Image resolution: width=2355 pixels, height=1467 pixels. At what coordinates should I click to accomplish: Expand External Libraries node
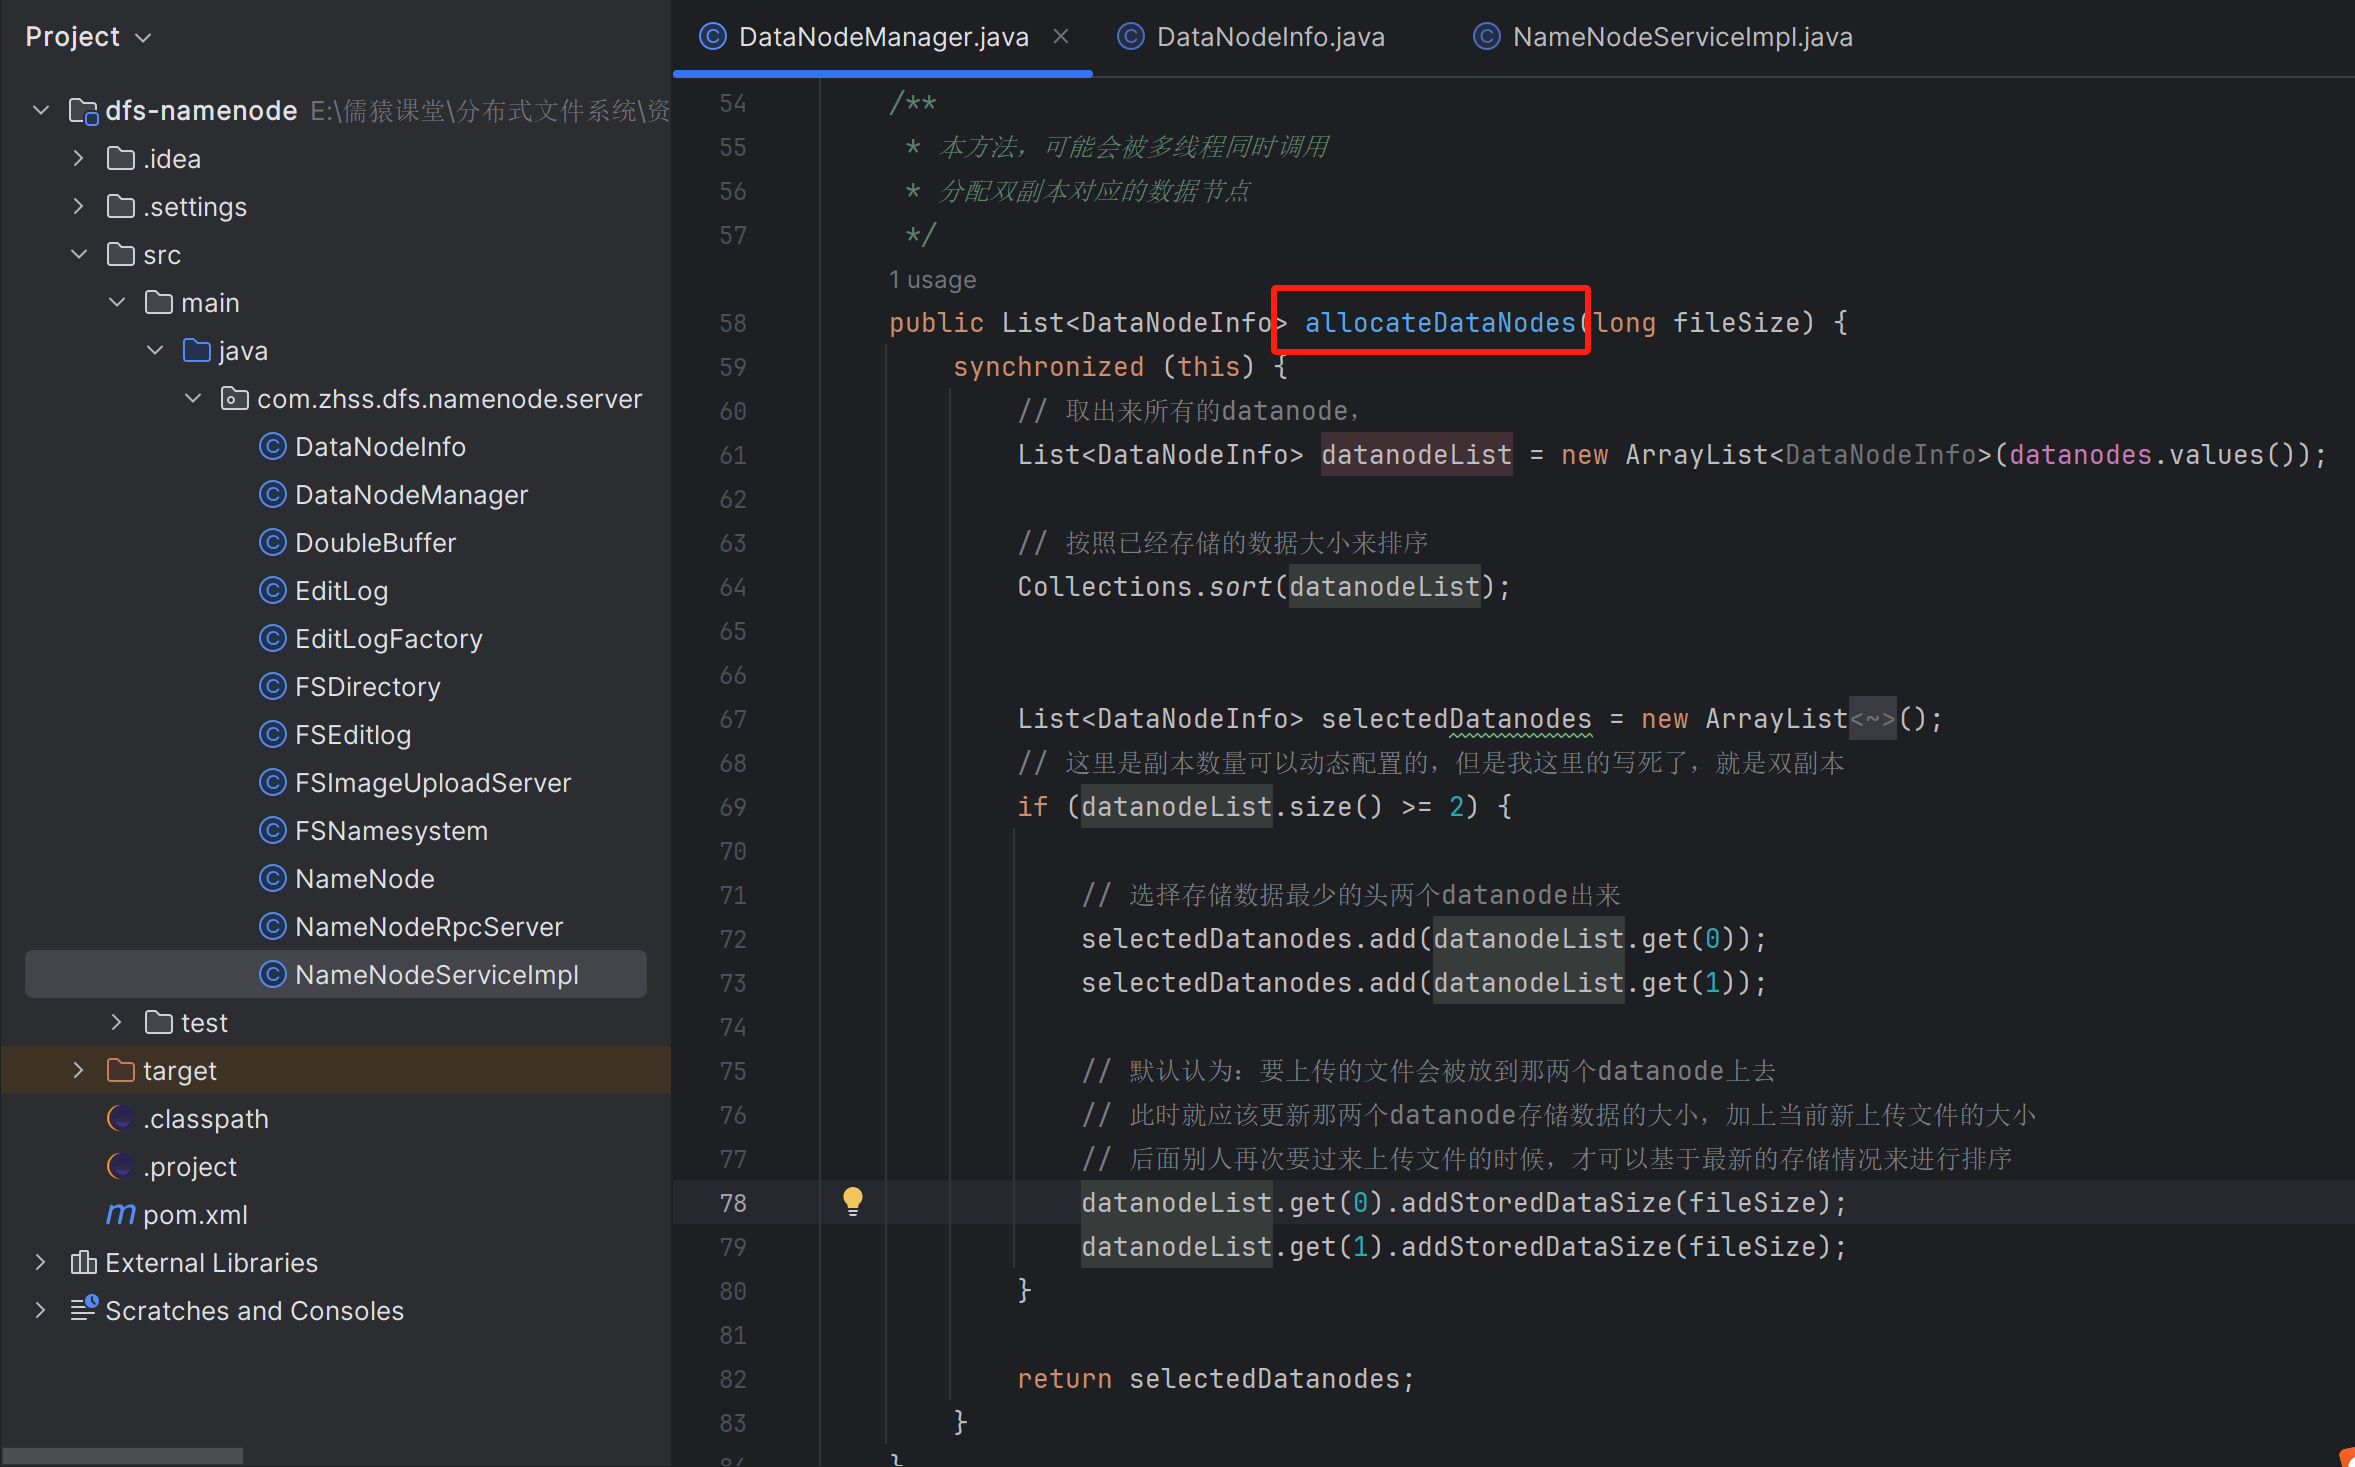[x=41, y=1262]
